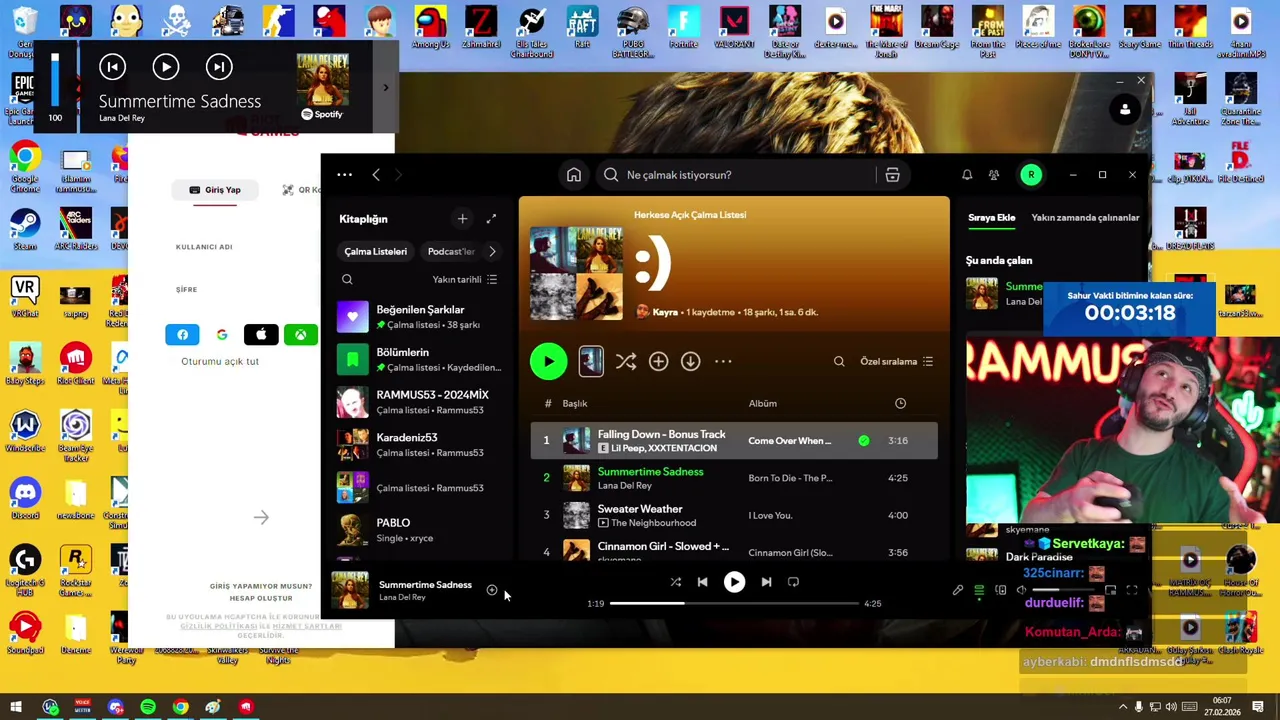Image resolution: width=1280 pixels, height=720 pixels.
Task: Open Connect to a device icon
Action: coord(1000,590)
